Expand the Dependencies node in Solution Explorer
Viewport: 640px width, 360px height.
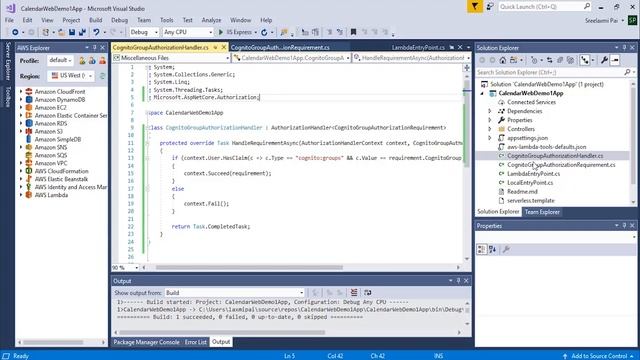490,111
